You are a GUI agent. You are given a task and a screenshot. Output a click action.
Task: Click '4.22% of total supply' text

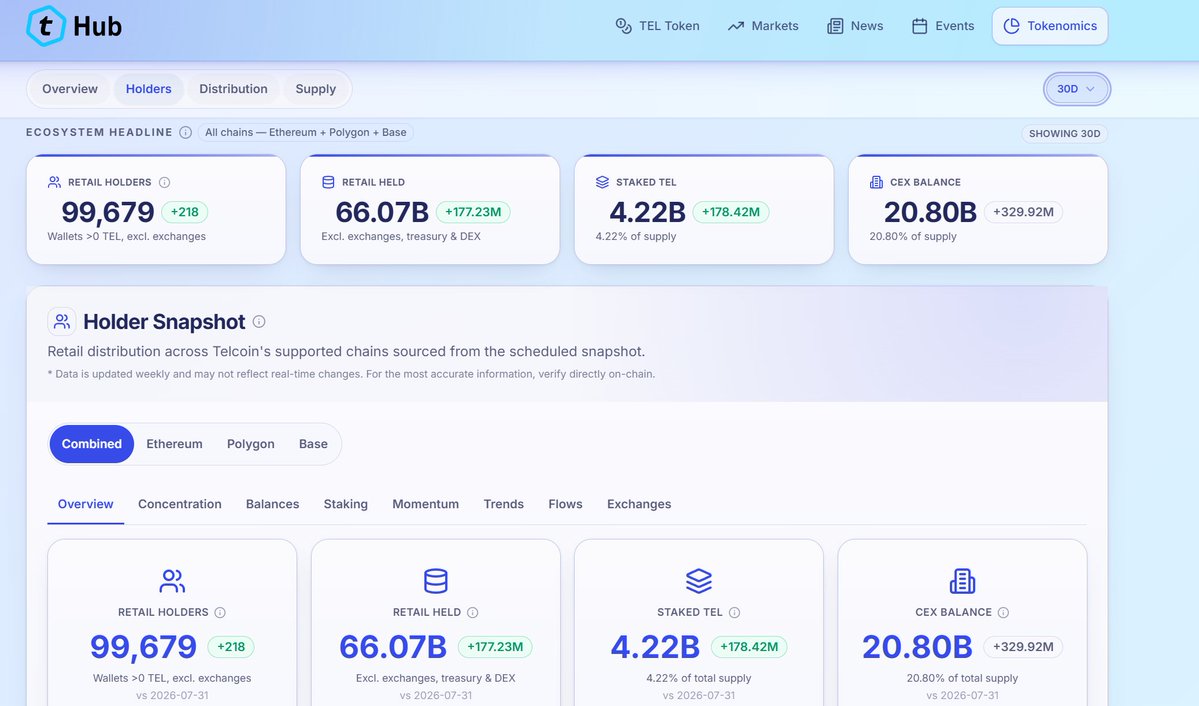click(699, 678)
